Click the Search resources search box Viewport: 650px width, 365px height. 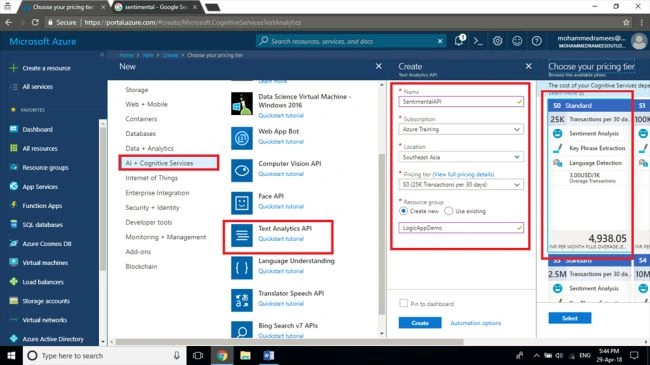coord(351,41)
